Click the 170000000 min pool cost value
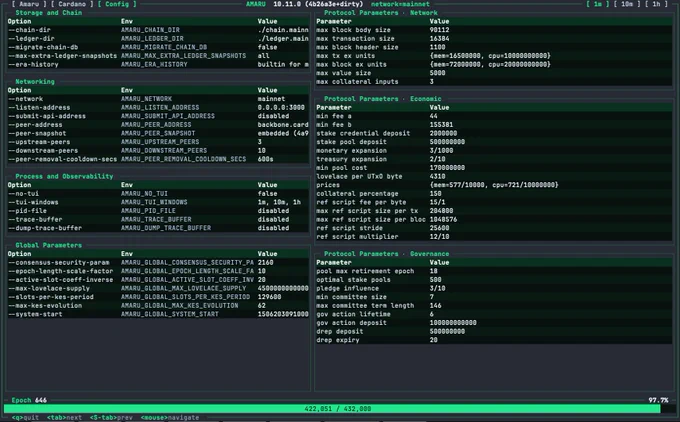The width and height of the screenshot is (680, 422). click(447, 168)
